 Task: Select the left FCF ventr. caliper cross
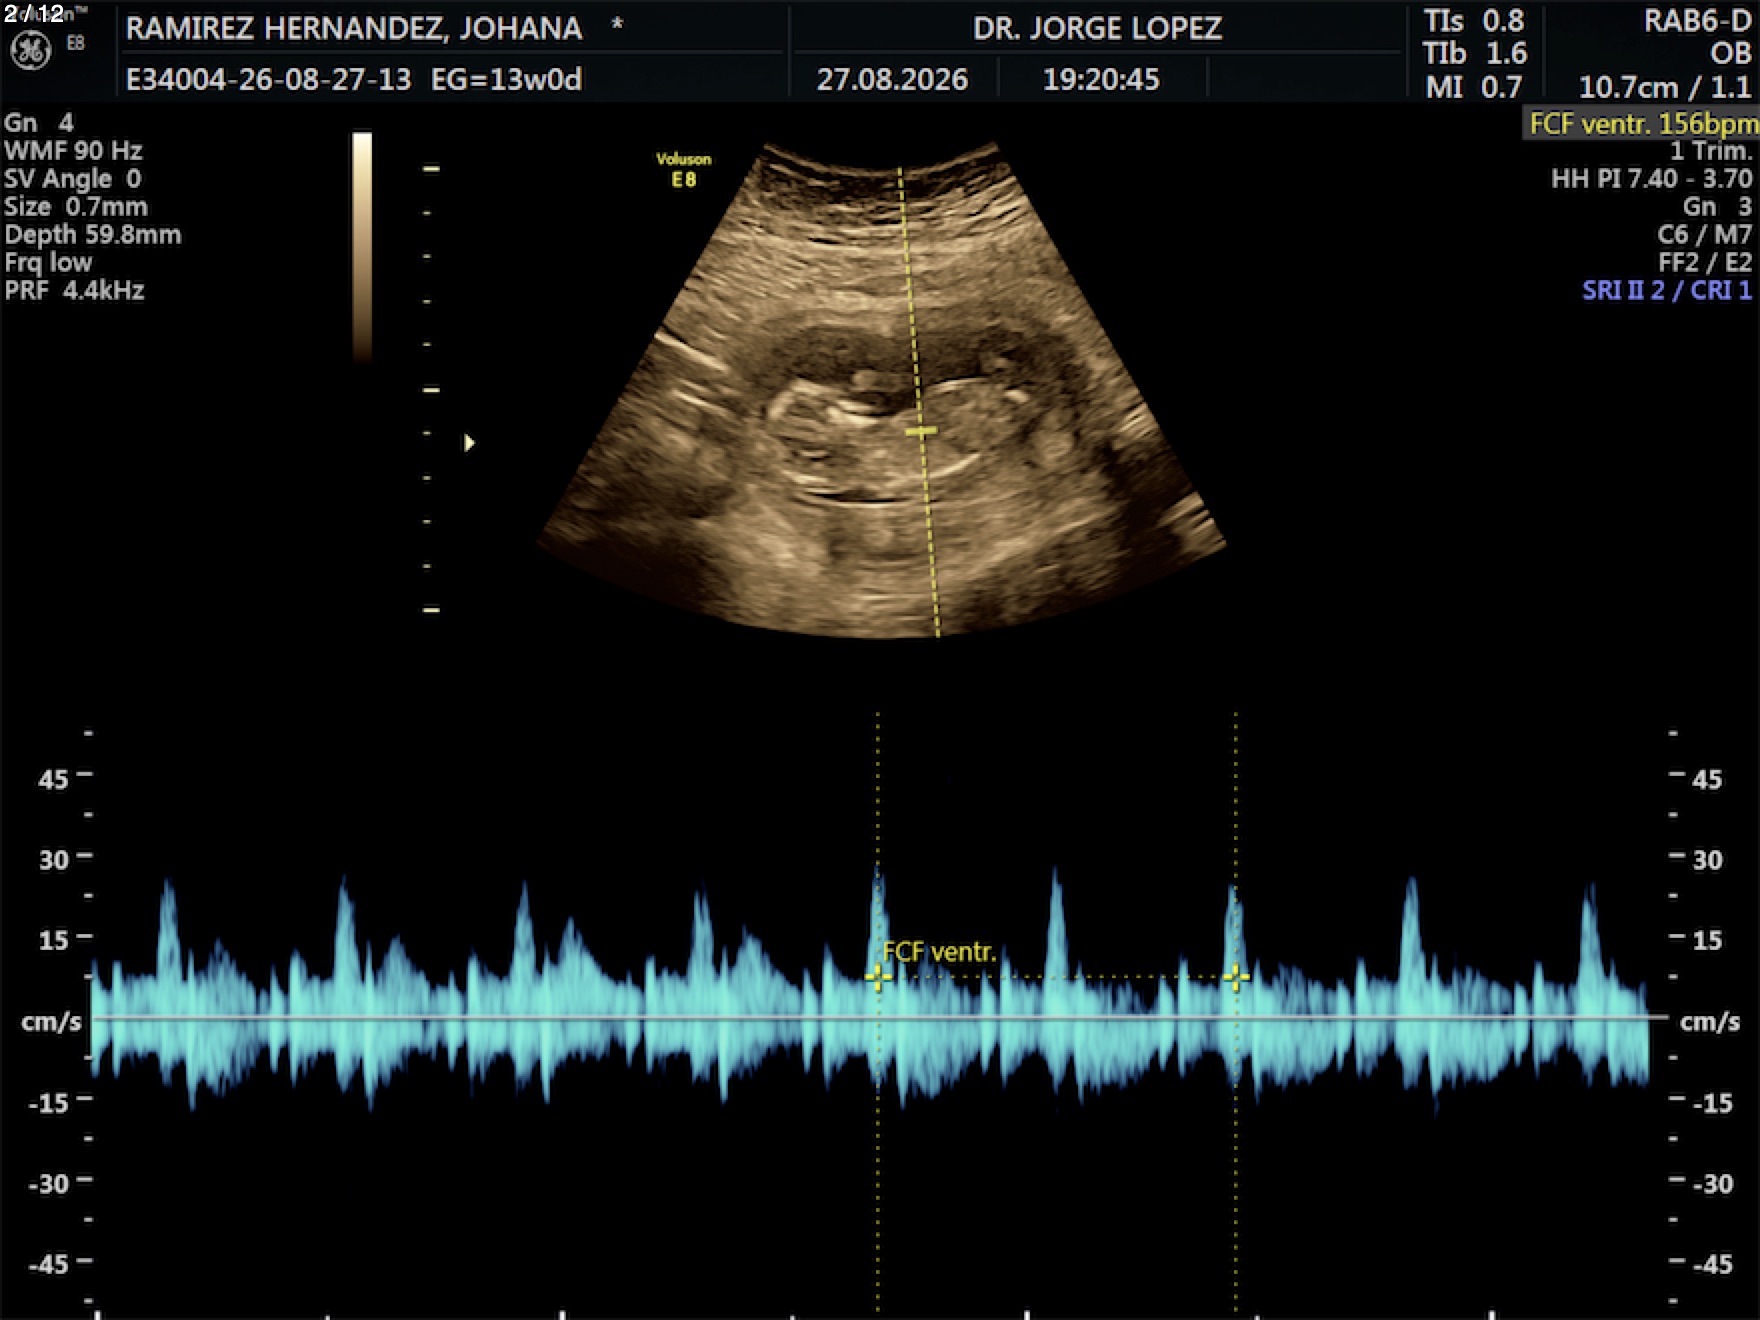click(x=878, y=977)
